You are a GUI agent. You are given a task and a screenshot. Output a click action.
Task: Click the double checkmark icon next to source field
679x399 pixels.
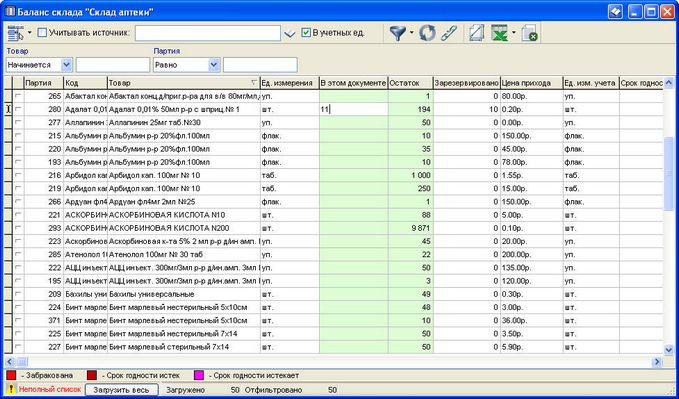coord(289,33)
